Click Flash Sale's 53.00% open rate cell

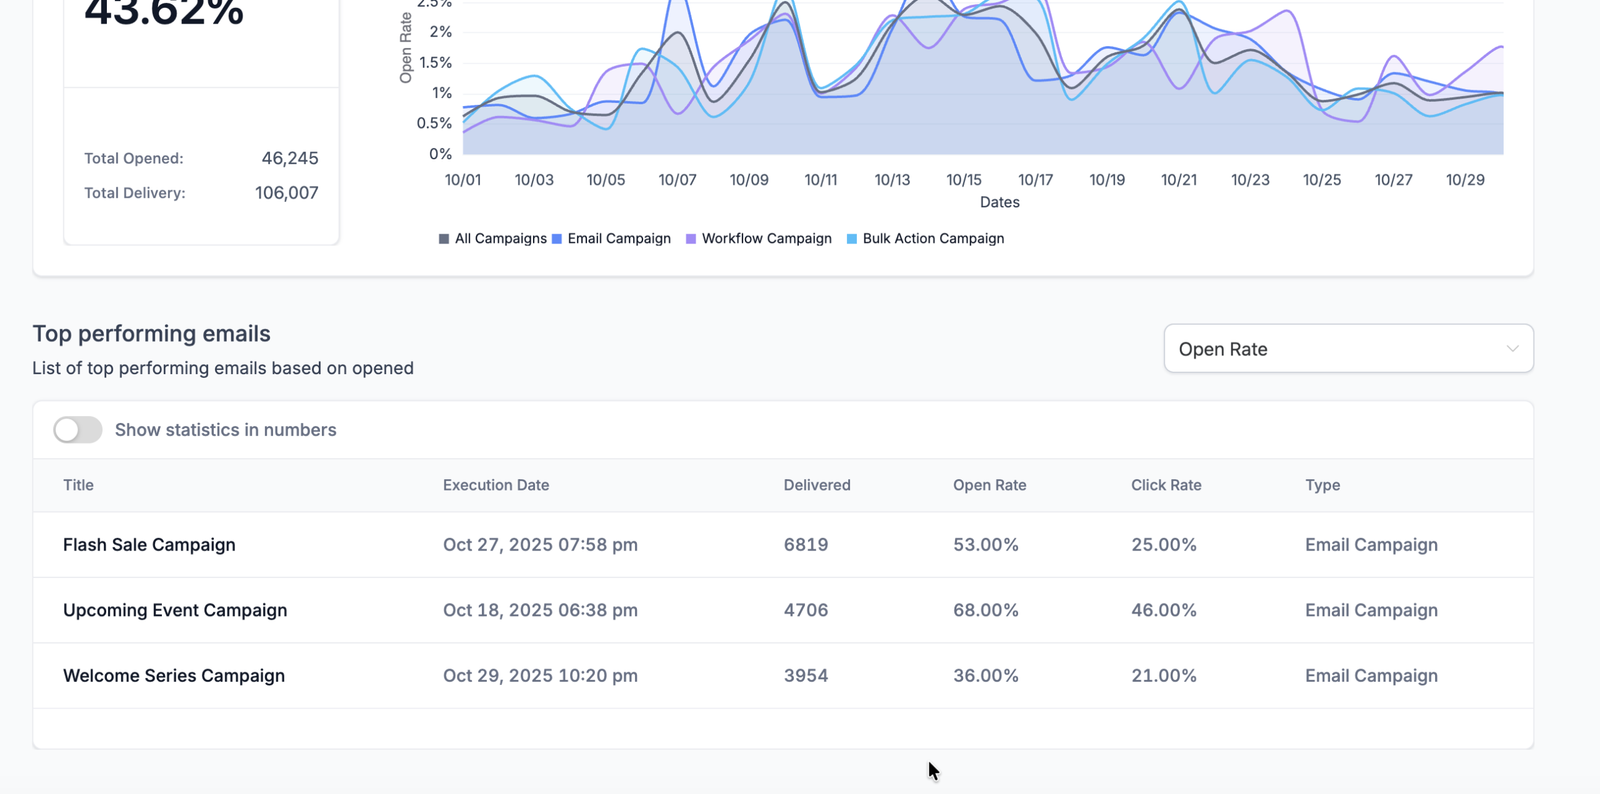985,545
